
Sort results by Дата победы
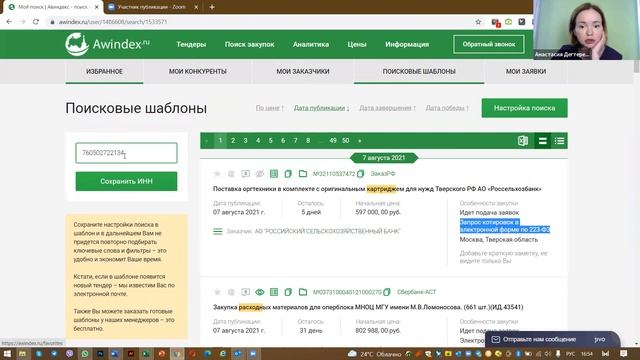point(447,108)
